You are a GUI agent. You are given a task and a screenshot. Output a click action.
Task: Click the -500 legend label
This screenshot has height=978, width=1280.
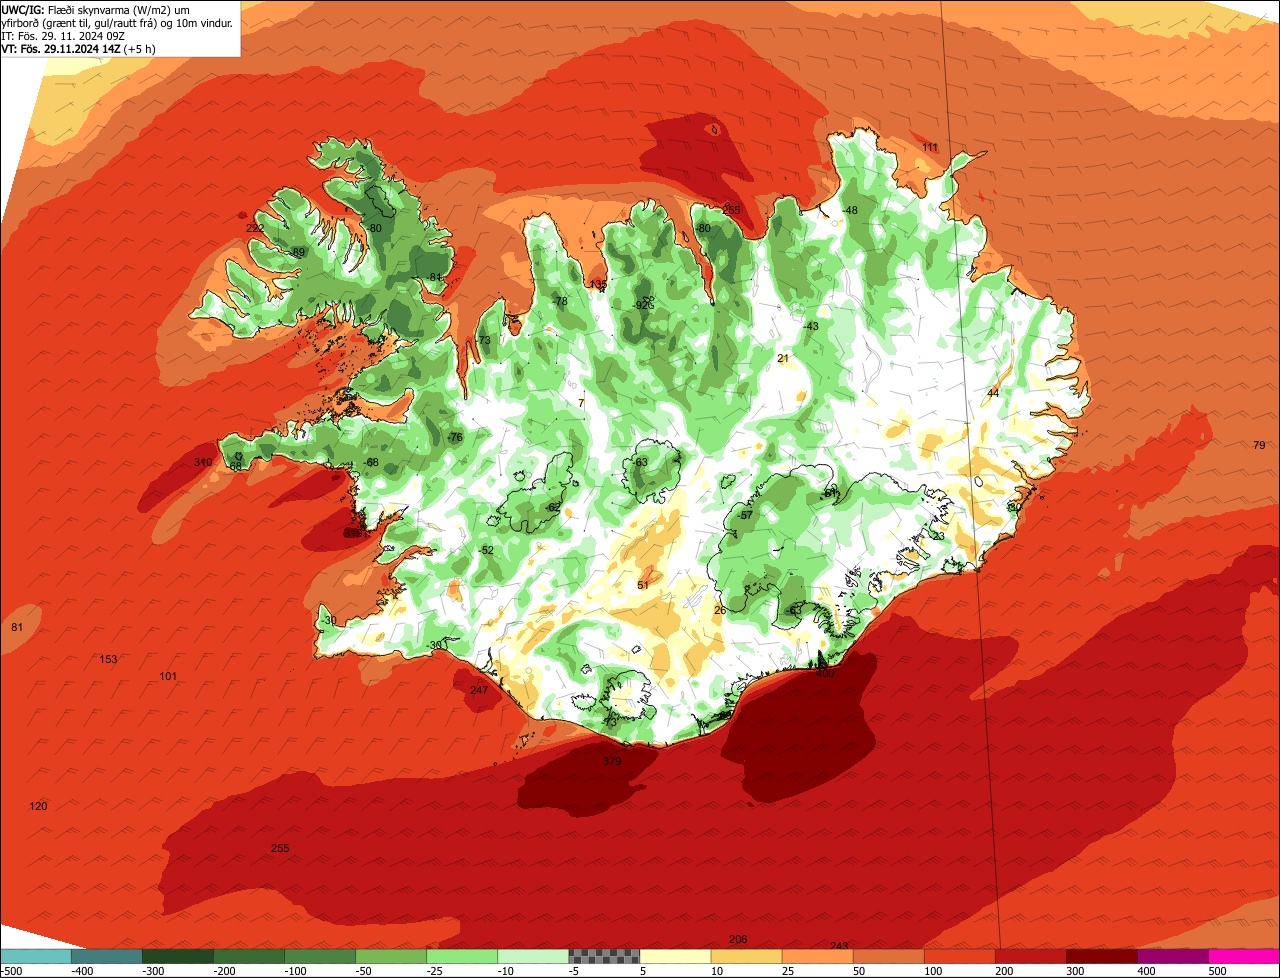(x=13, y=970)
